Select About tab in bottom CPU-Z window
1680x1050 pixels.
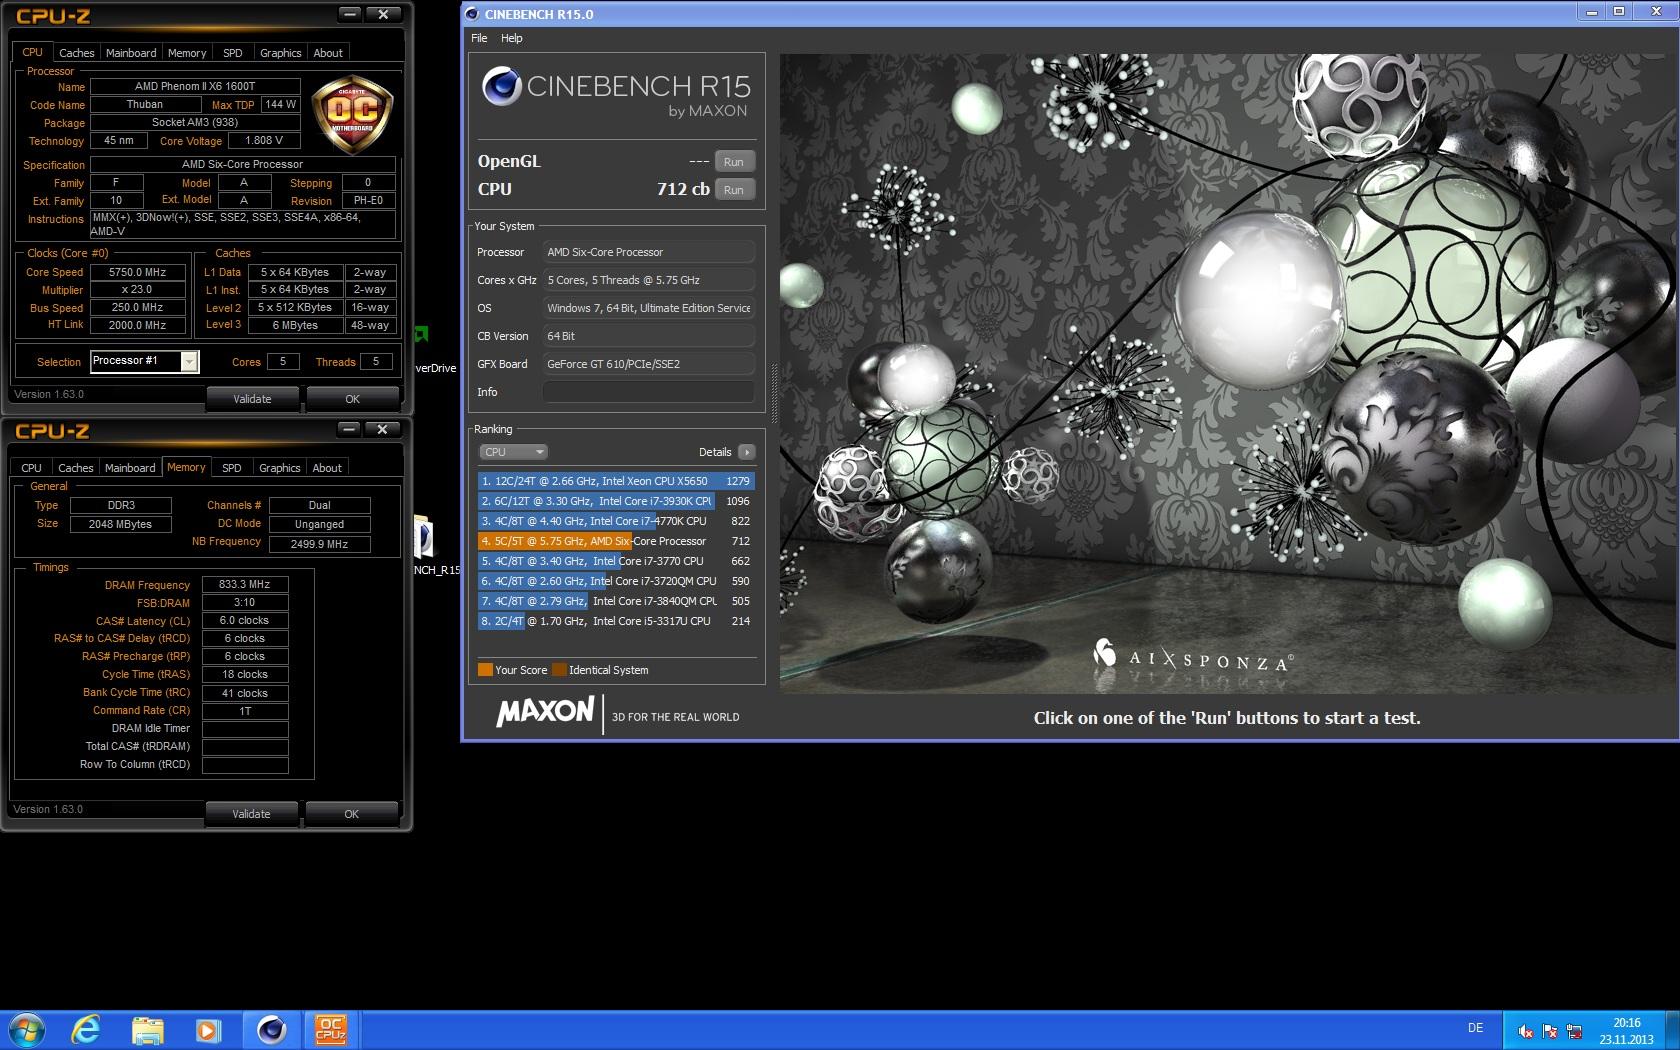point(327,468)
